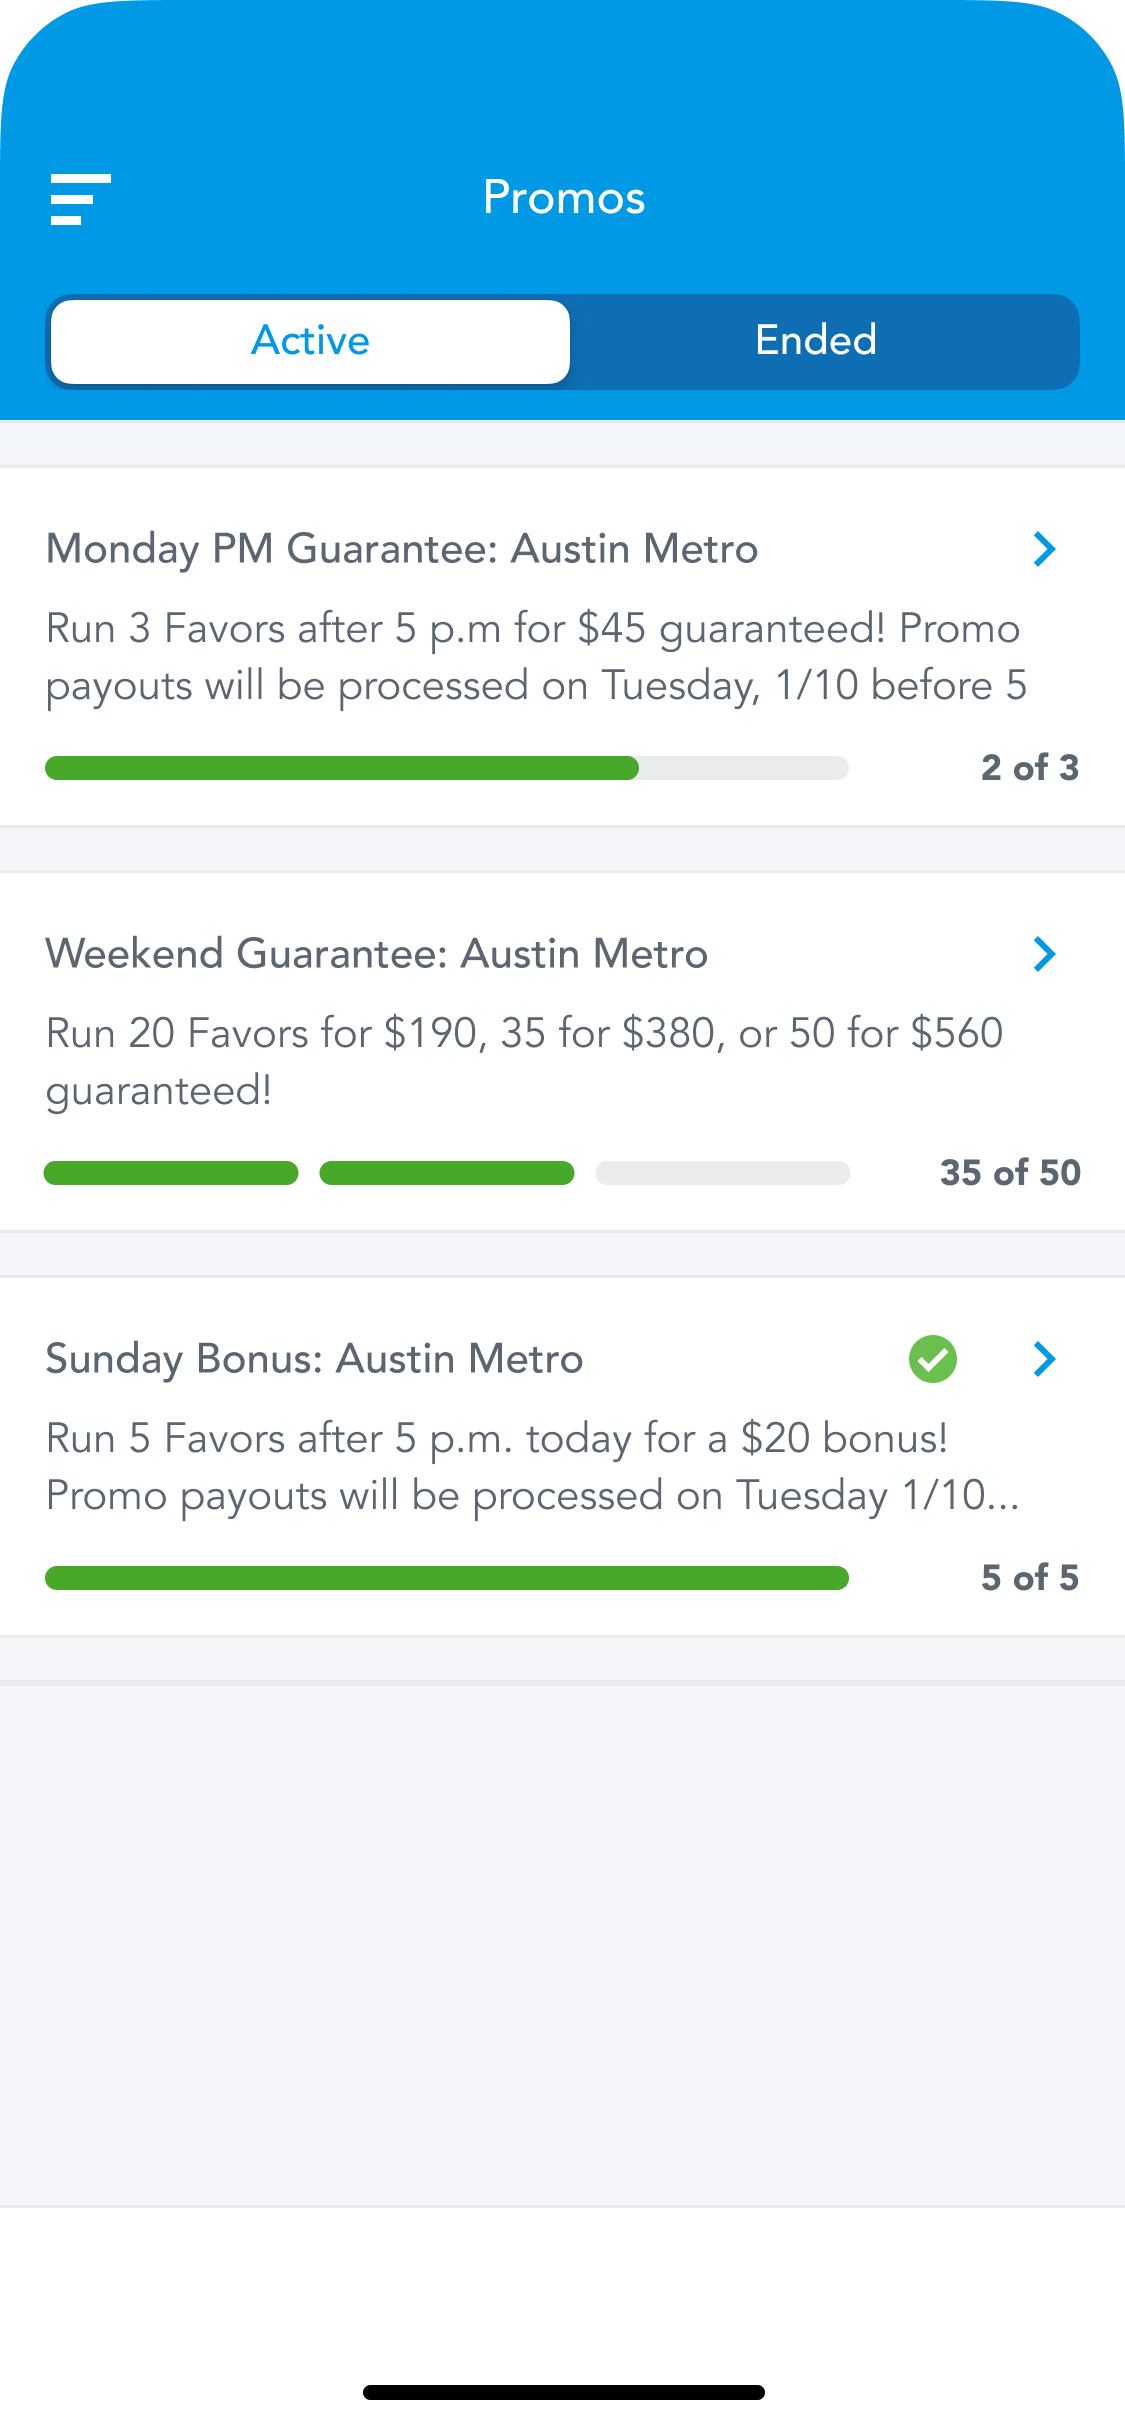Open Monday PM Guarantee: Austin Metro title
The height and width of the screenshot is (2436, 1125).
click(402, 549)
